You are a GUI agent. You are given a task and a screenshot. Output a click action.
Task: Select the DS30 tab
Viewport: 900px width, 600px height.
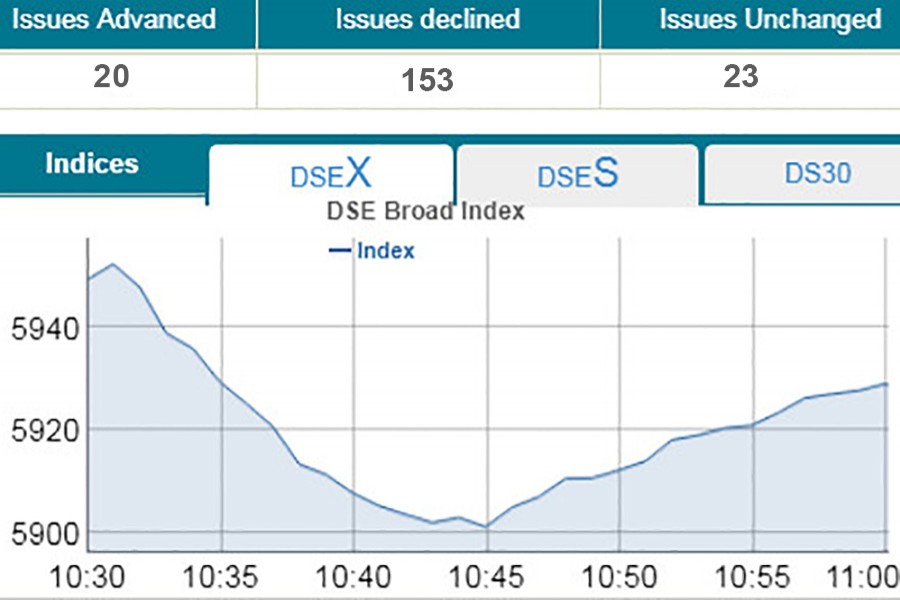click(817, 173)
